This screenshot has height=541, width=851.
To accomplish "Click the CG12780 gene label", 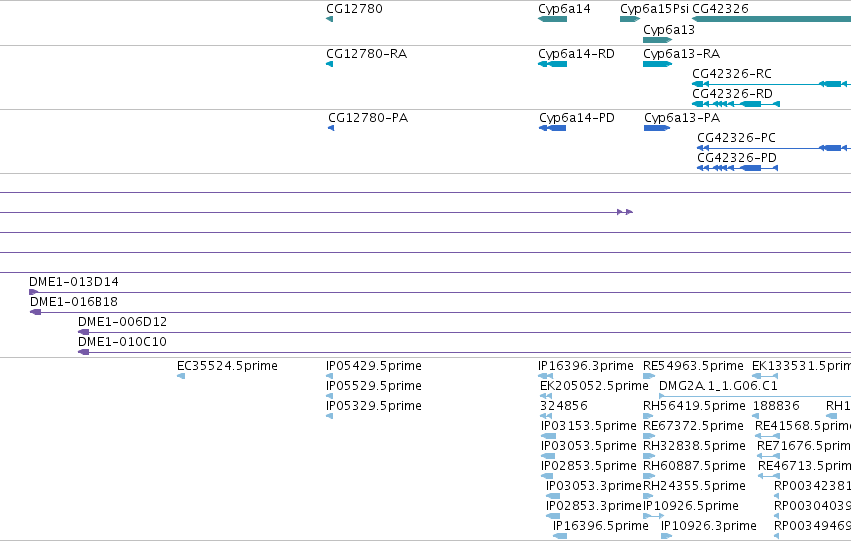I will click(x=354, y=9).
